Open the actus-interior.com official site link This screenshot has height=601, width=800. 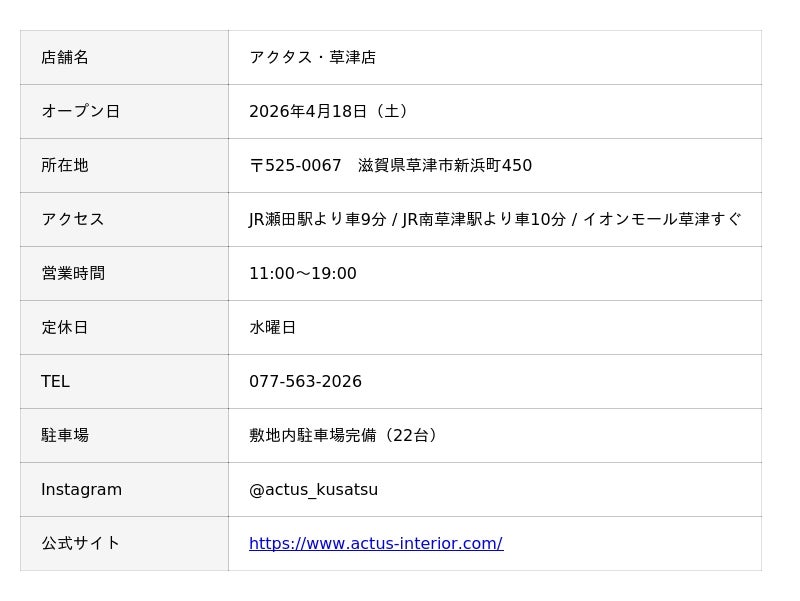(375, 544)
